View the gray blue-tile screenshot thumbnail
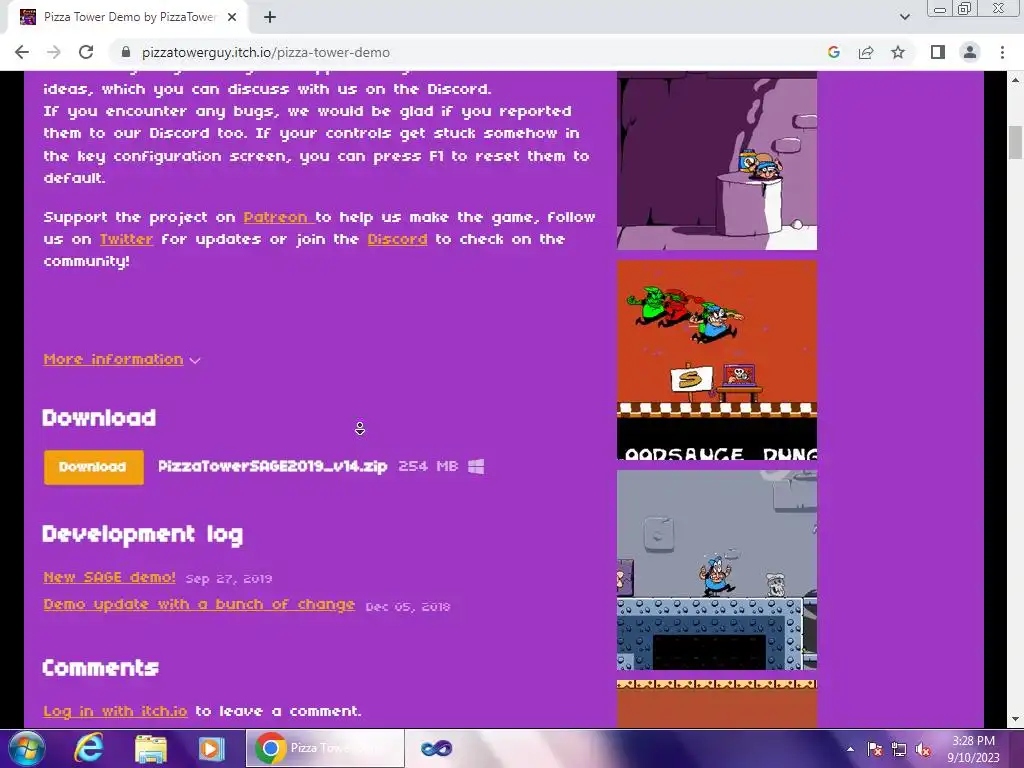Image resolution: width=1024 pixels, height=768 pixels. [716, 570]
